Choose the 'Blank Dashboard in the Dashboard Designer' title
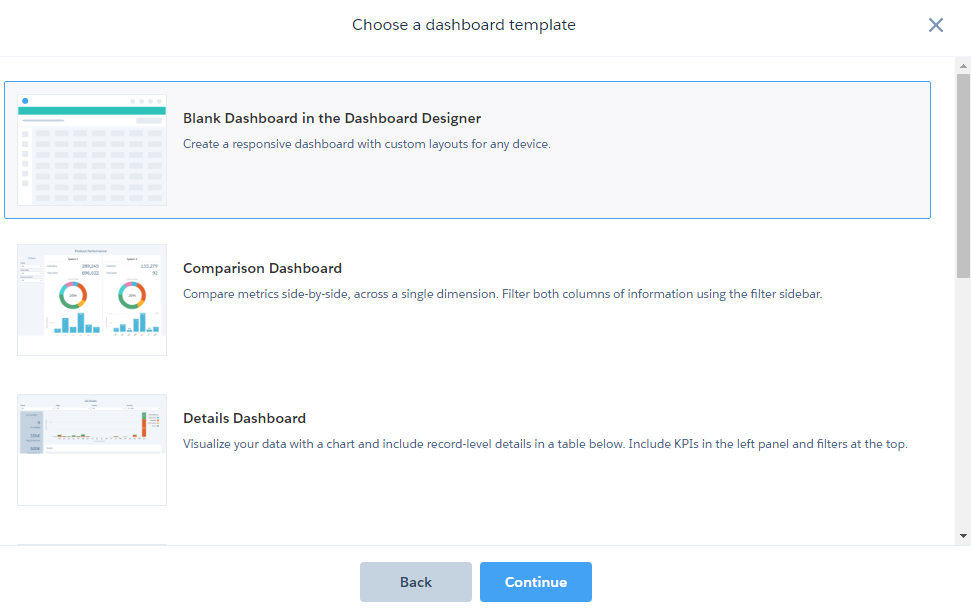The image size is (971, 614). point(332,118)
